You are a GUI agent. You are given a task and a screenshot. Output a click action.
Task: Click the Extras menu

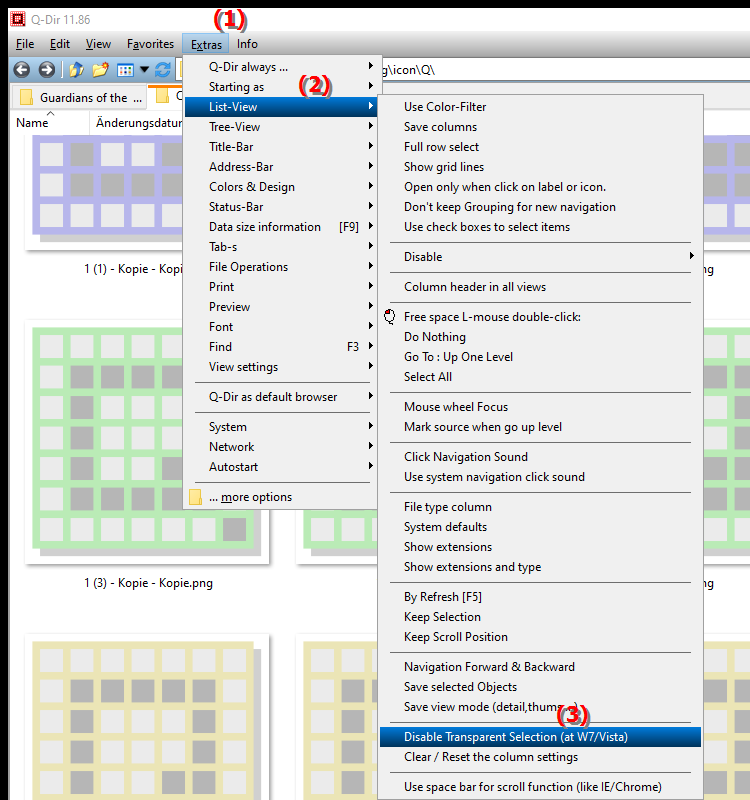(206, 44)
